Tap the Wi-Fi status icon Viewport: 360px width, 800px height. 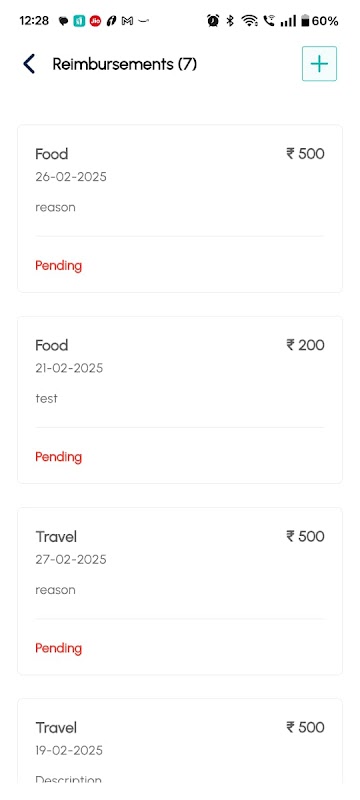(x=249, y=21)
